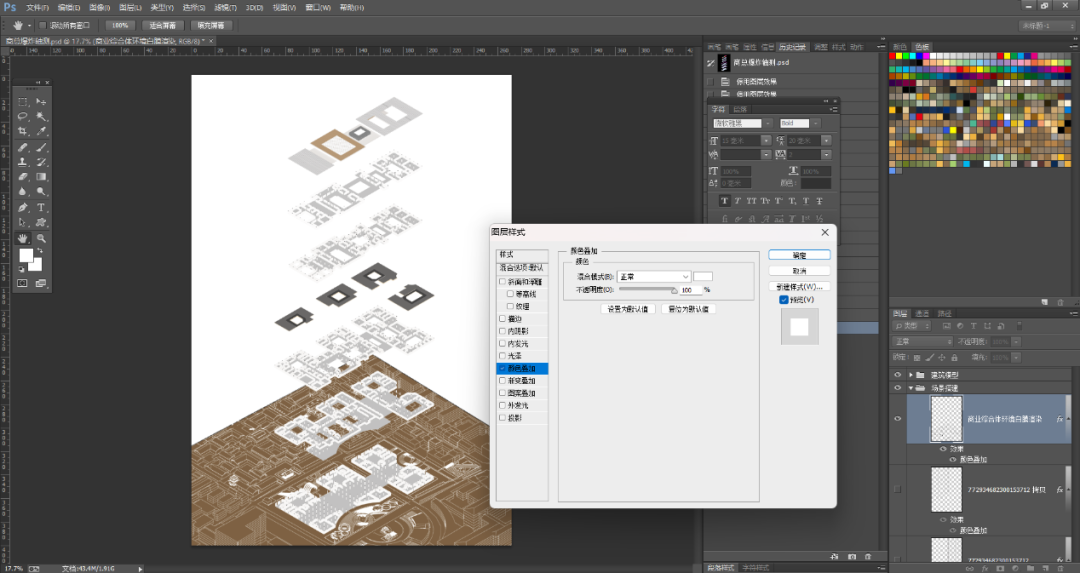1080x573 pixels.
Task: Uncheck the Preview (V) checkbox
Action: [x=783, y=300]
